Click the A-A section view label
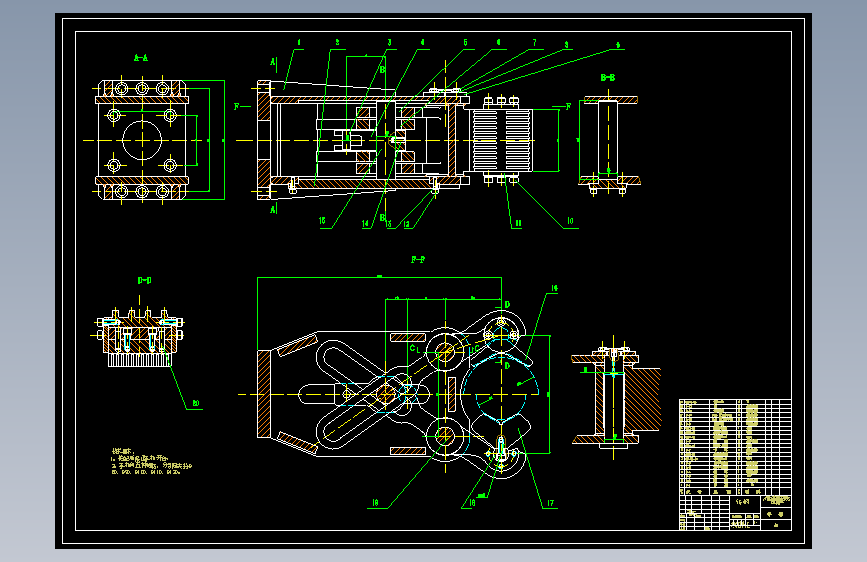Viewport: 867px width, 562px height. pyautogui.click(x=141, y=58)
